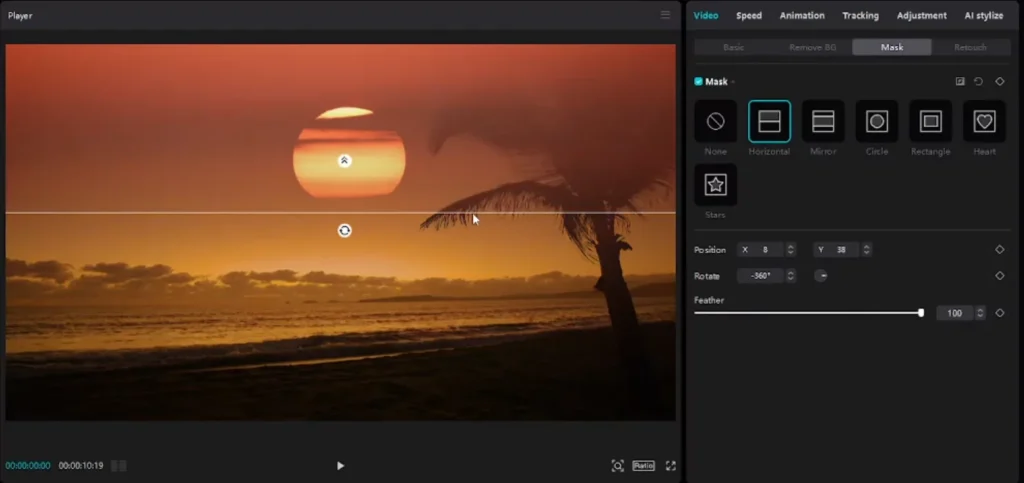1024x483 pixels.
Task: Add a Position keyframe diamond
Action: [x=999, y=249]
